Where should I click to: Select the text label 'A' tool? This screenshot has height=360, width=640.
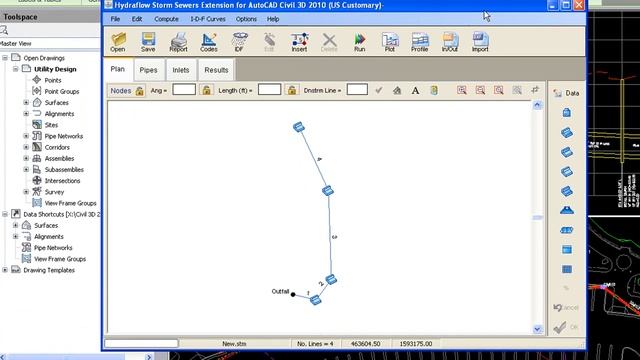click(416, 90)
